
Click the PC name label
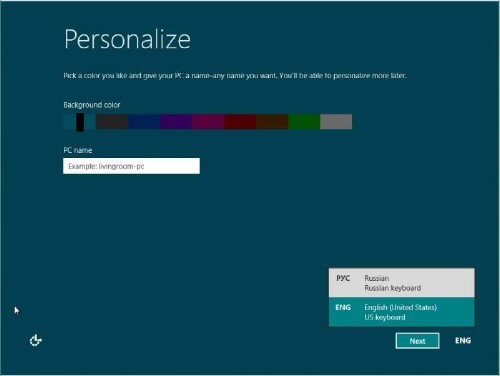(78, 150)
